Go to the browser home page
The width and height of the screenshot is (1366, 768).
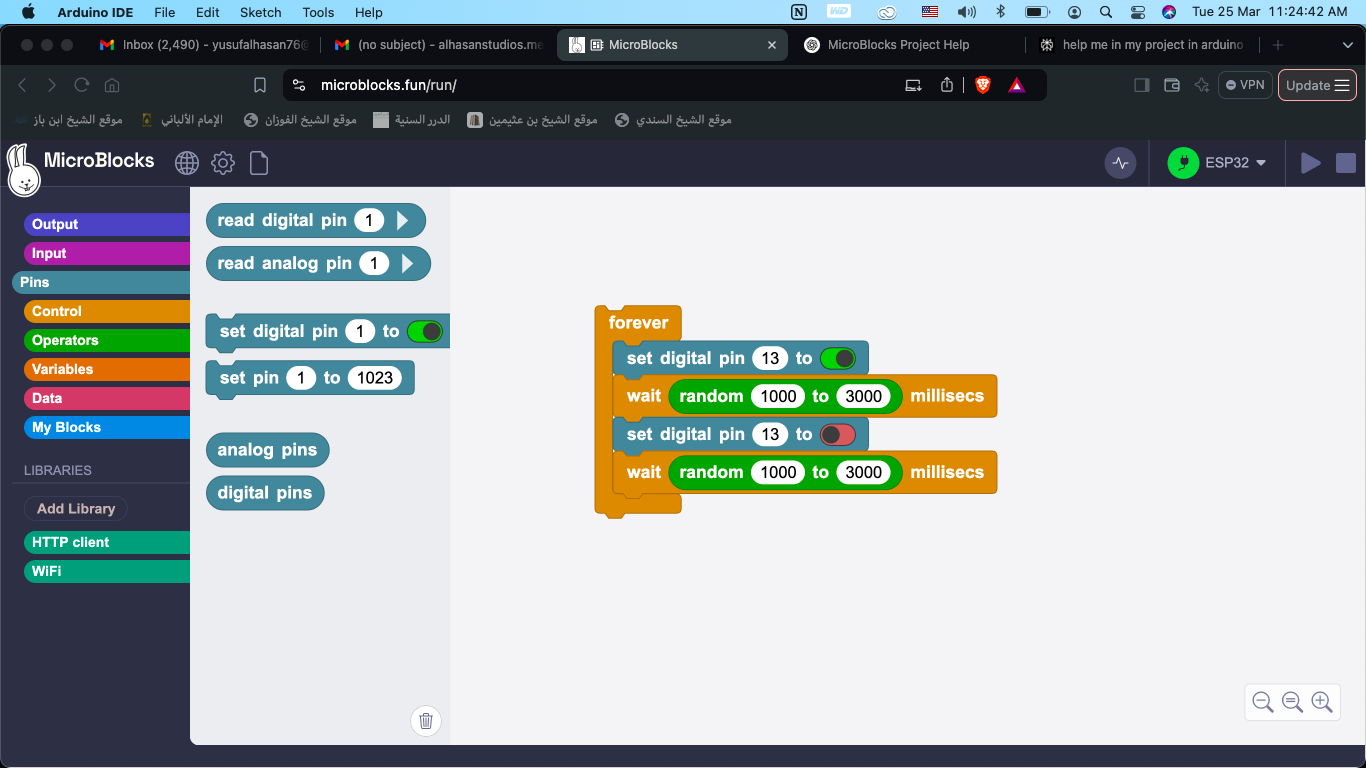[112, 85]
